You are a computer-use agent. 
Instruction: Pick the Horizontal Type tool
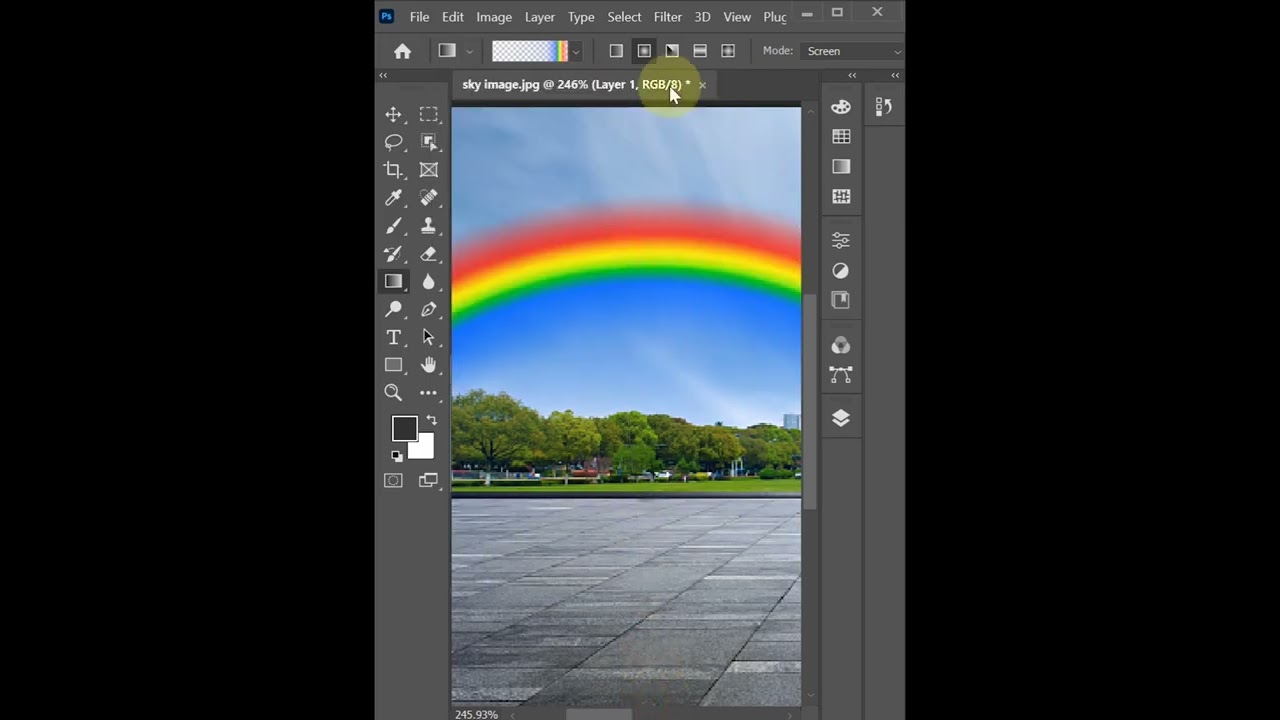point(393,338)
